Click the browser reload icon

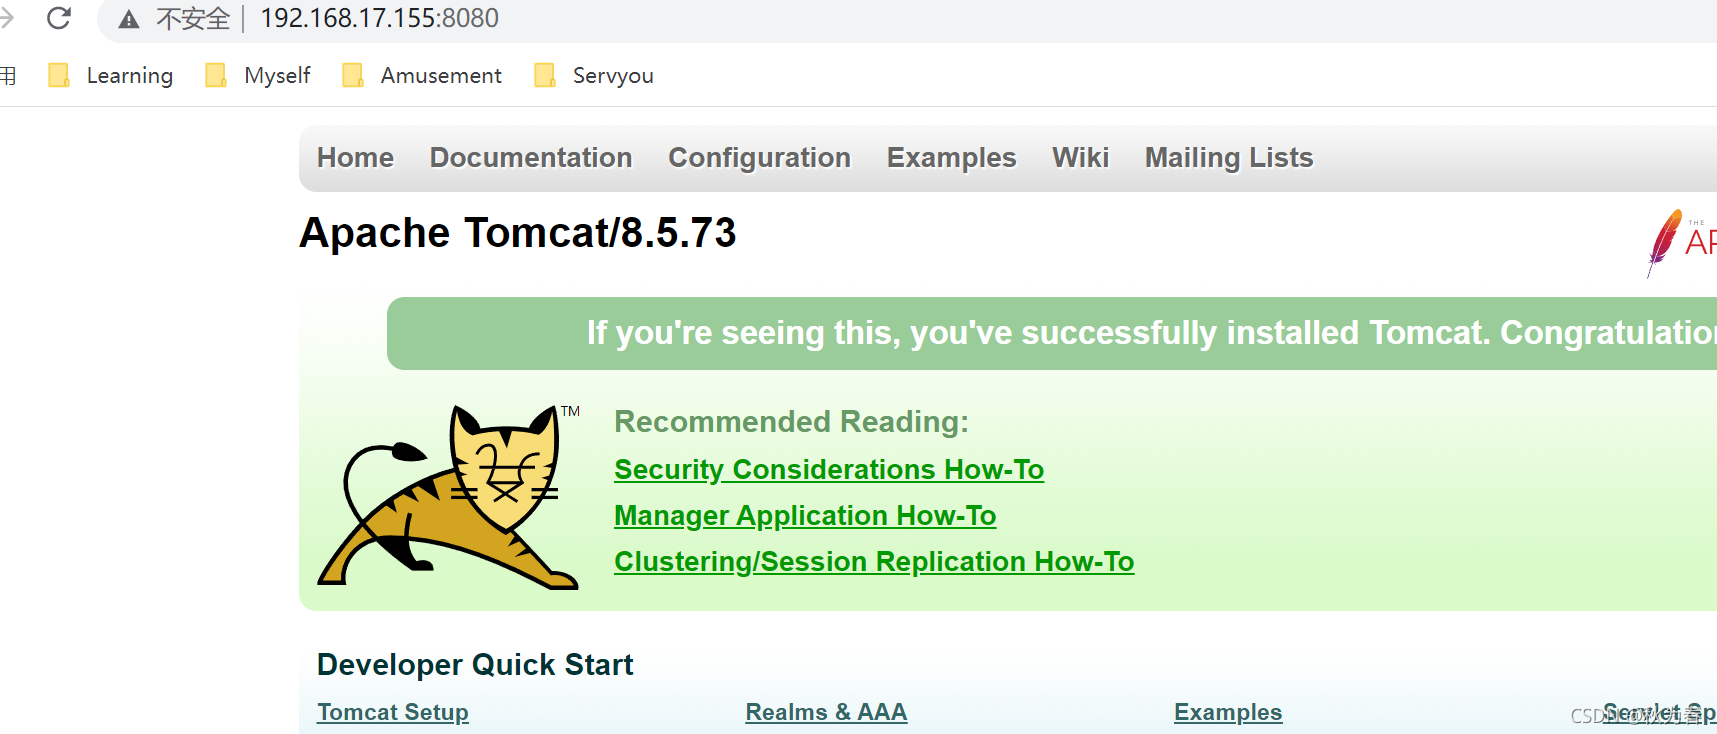(x=59, y=18)
